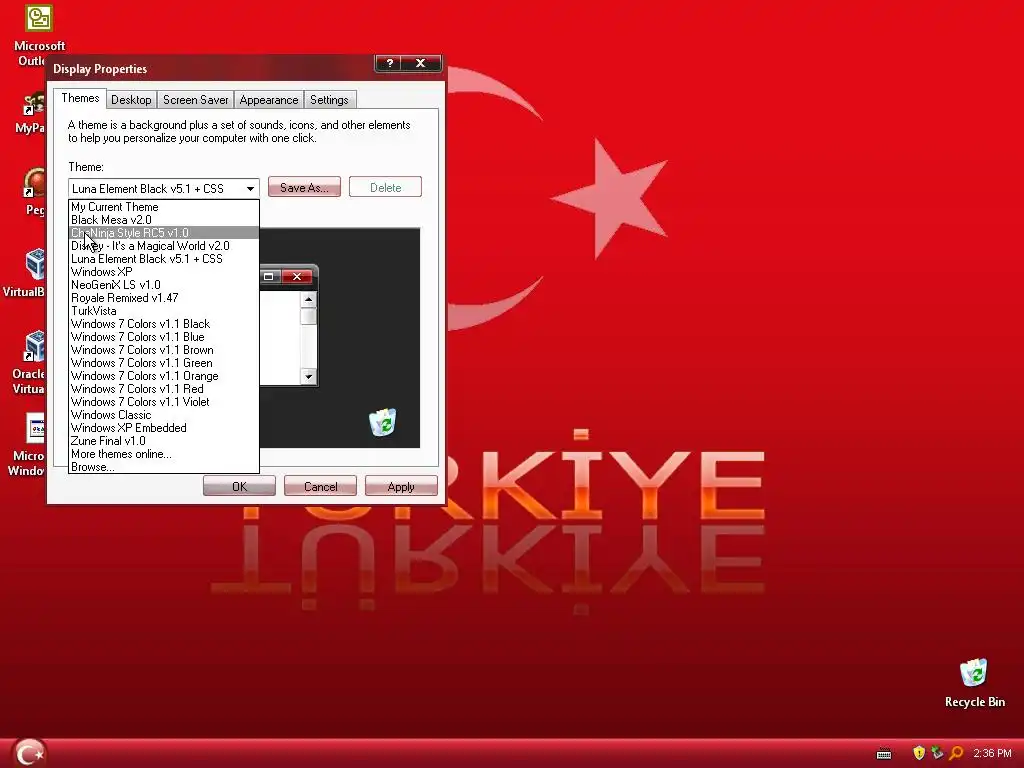
Task: Open the VirtualB desktop icon
Action: 35,264
